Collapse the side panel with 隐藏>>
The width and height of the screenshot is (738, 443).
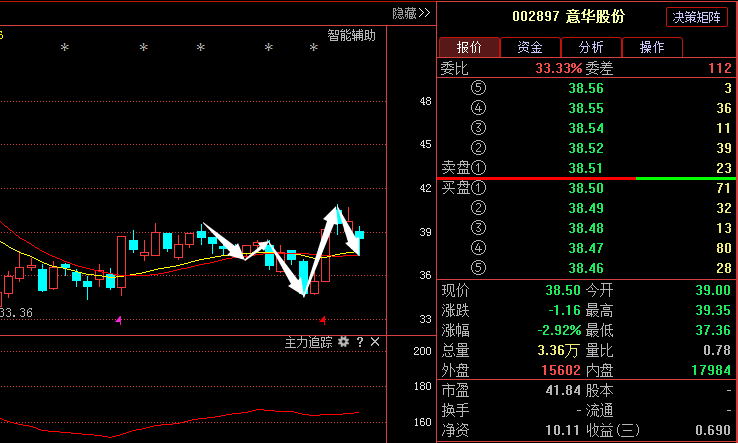[411, 13]
